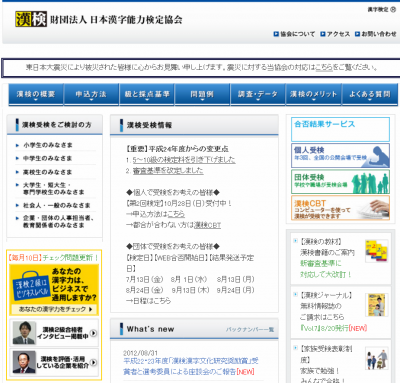Expand the 申込方法 navigation tab
This screenshot has height=383, width=400.
coord(91,95)
